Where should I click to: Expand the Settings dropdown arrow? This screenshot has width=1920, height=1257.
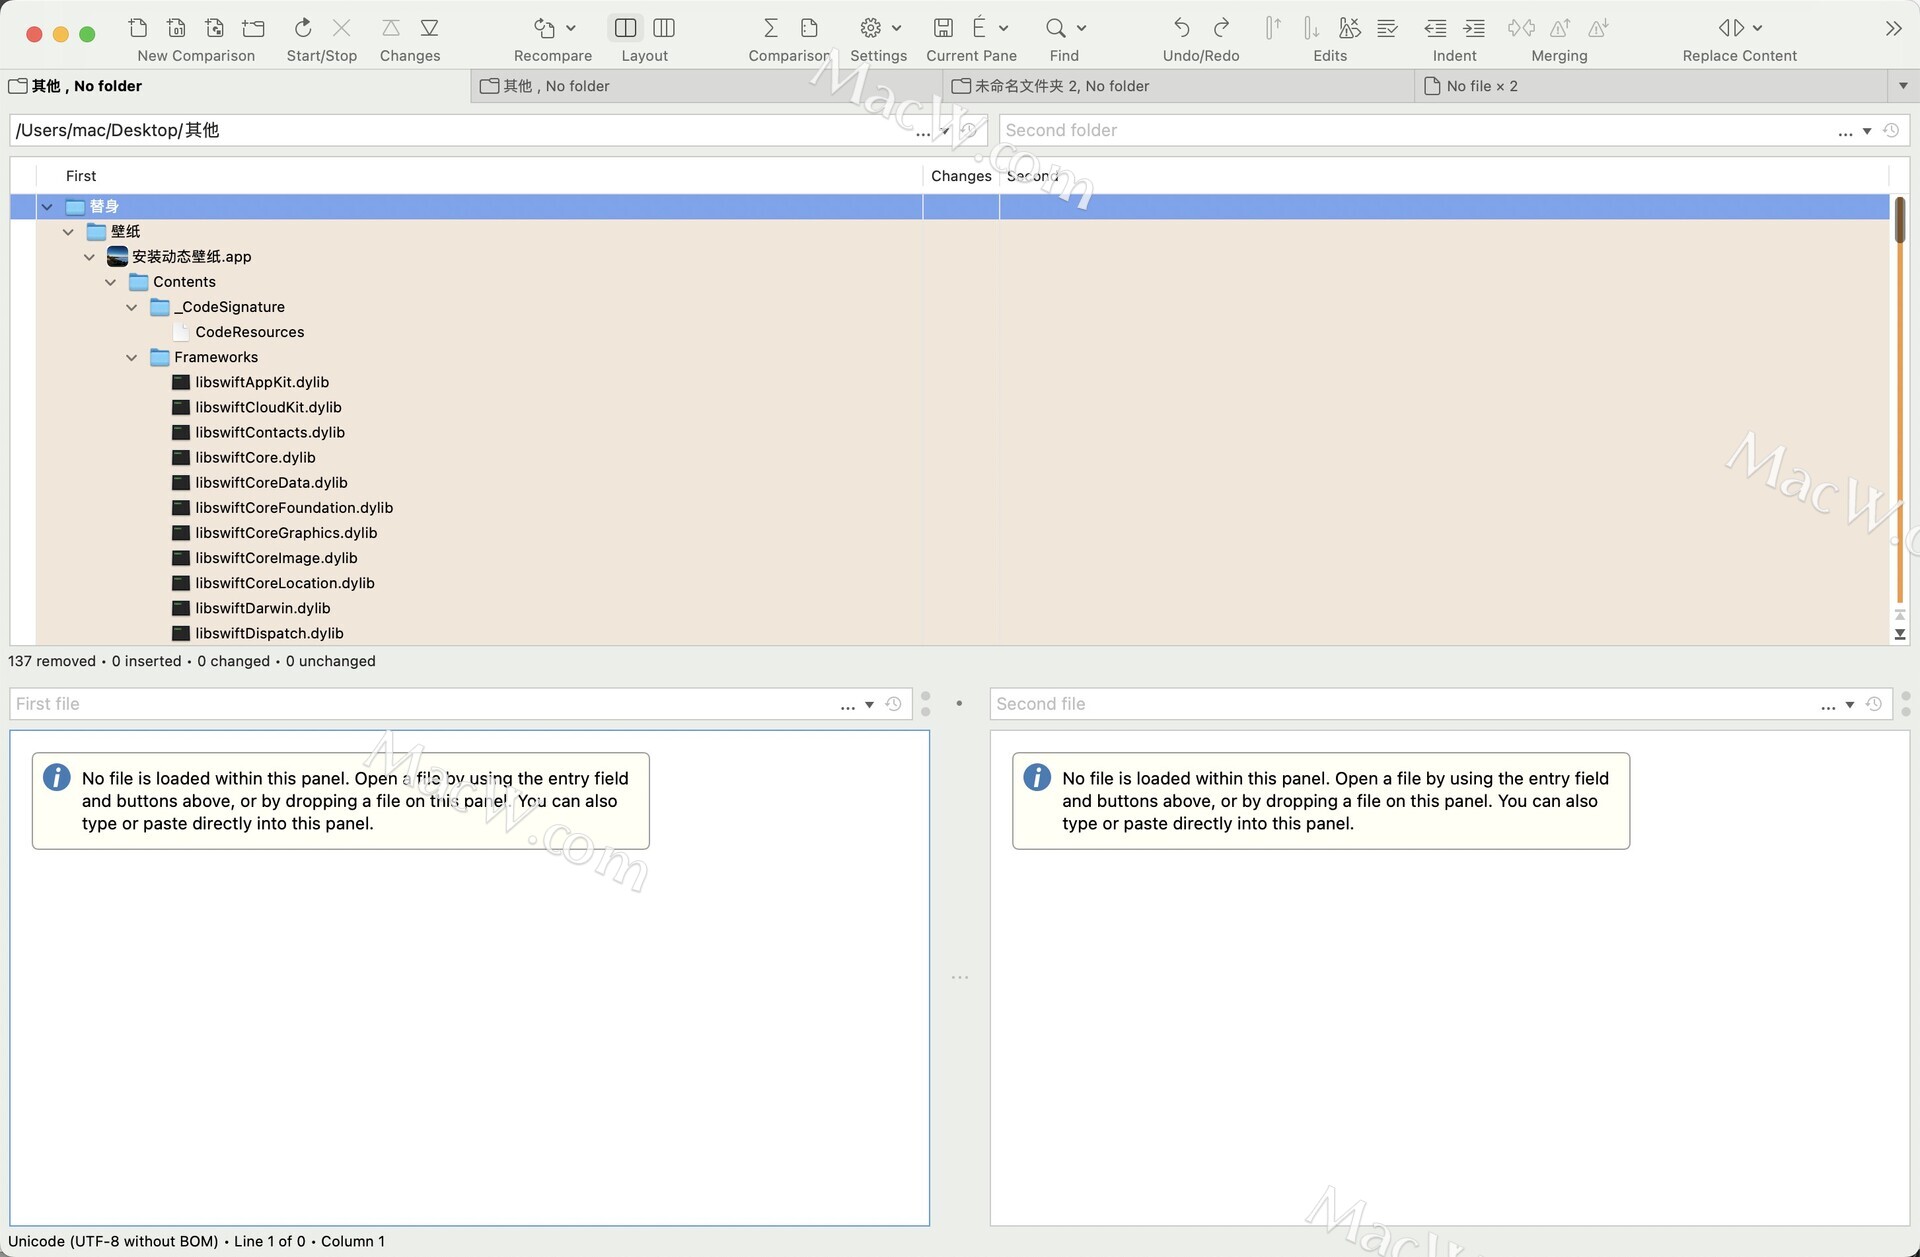(897, 28)
